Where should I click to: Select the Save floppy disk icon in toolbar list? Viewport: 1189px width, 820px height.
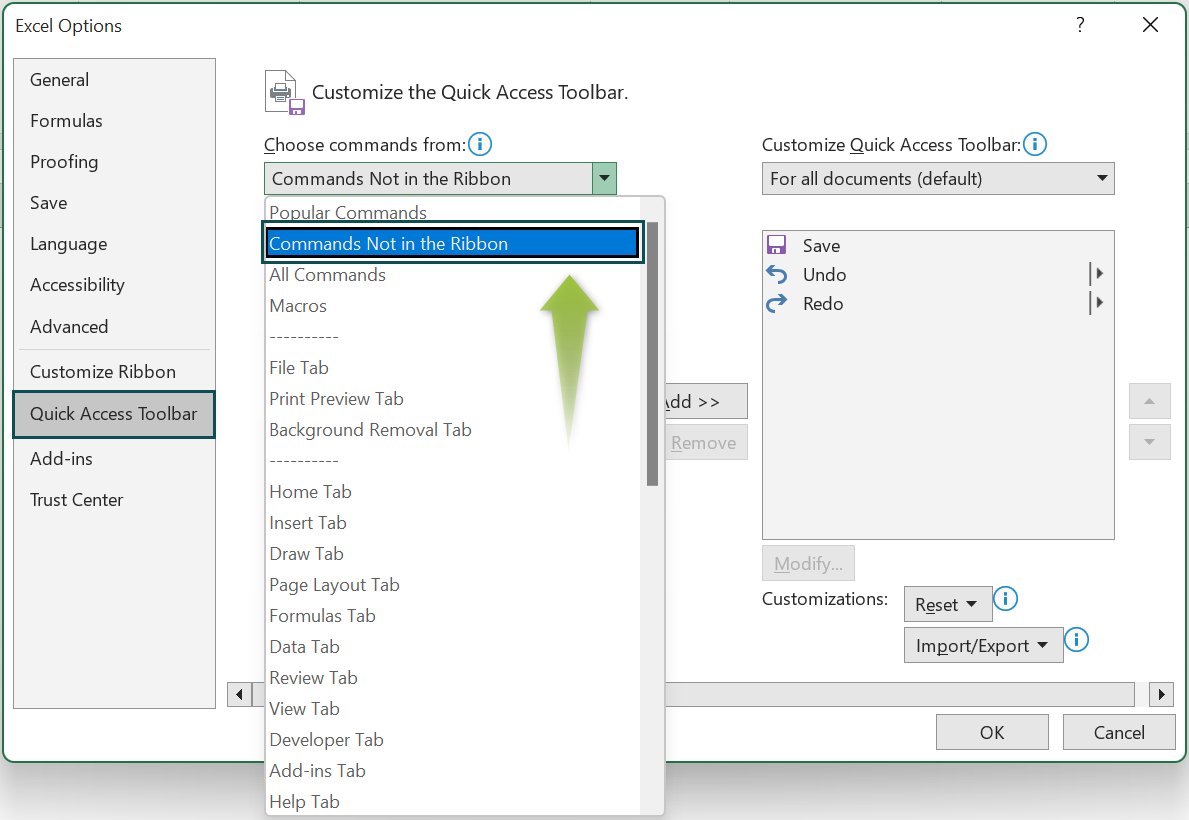click(776, 245)
